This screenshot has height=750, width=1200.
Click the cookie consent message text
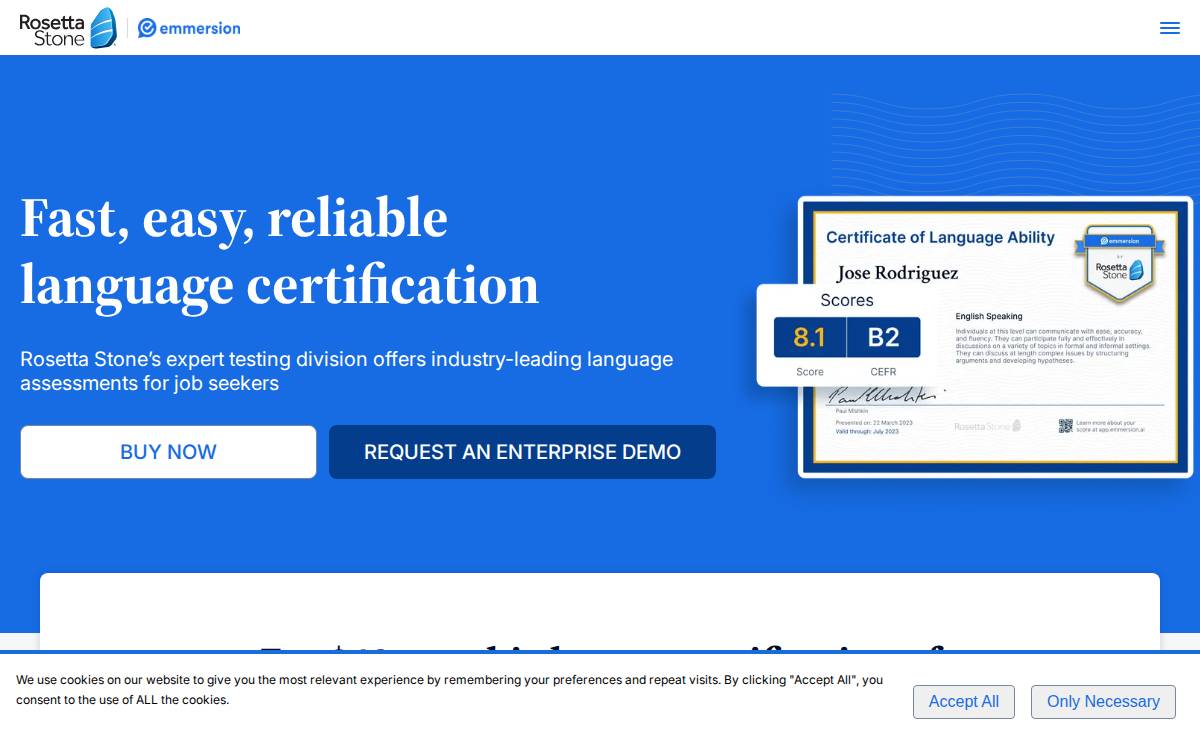(450, 690)
